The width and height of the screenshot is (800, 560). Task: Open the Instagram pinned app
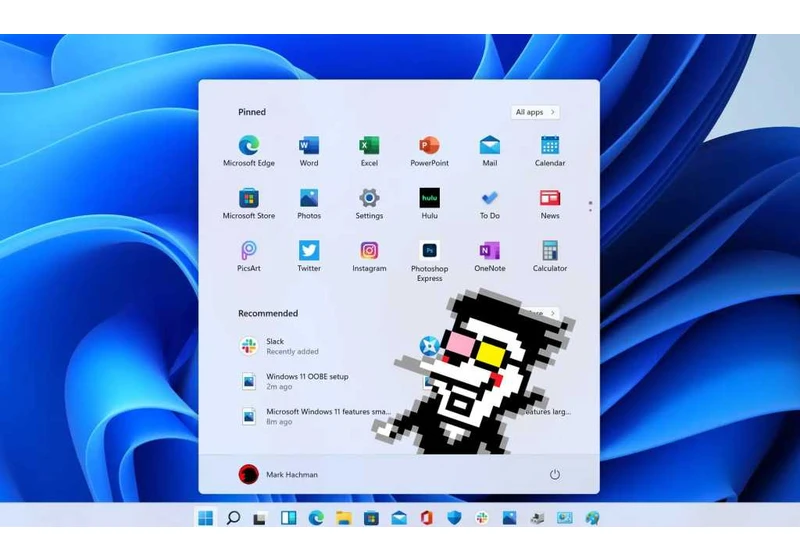click(369, 256)
